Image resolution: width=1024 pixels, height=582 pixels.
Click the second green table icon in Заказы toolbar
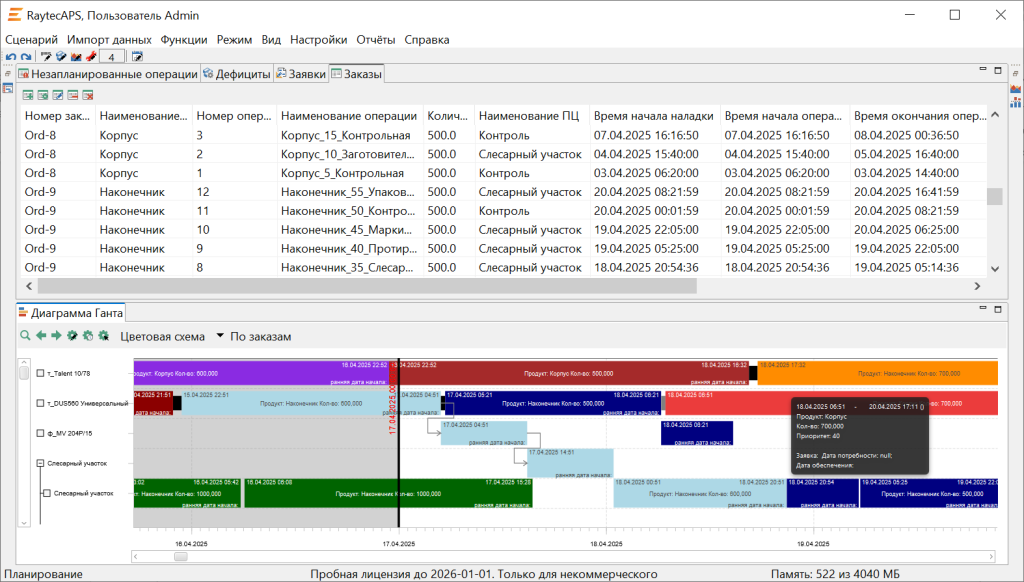[x=43, y=95]
